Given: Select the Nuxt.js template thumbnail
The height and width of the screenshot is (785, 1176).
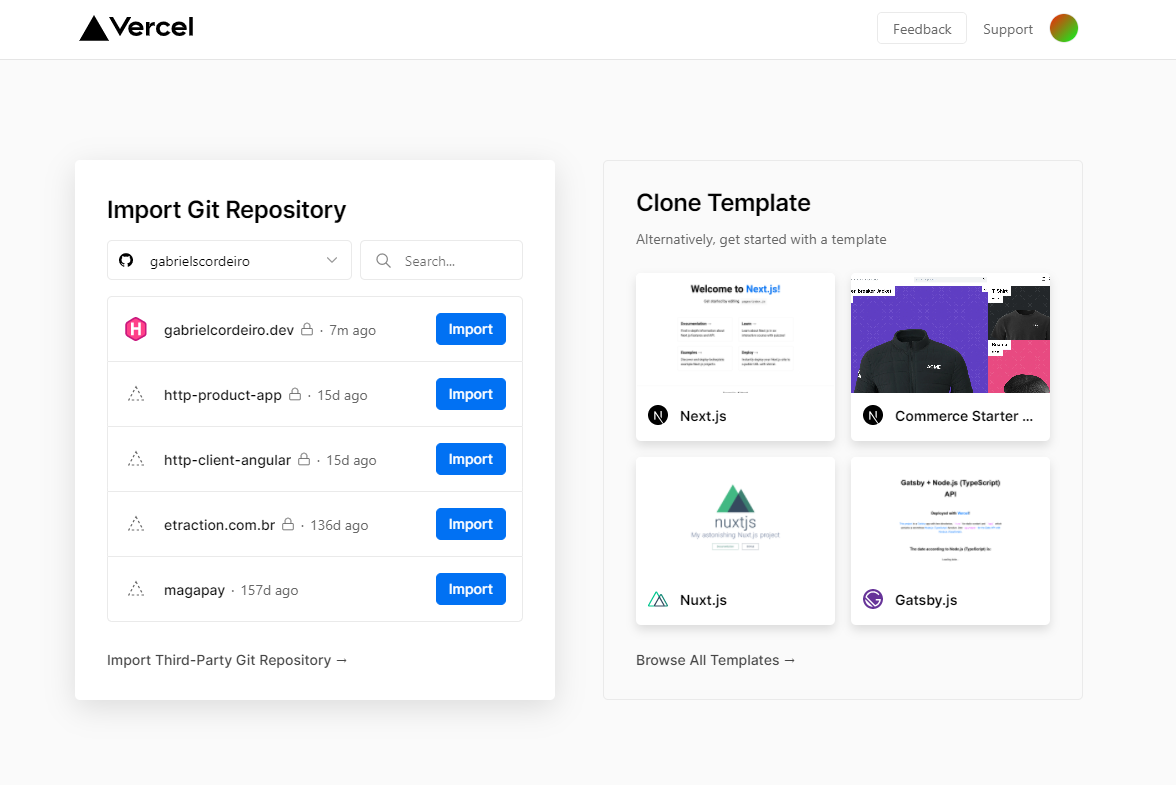Looking at the screenshot, I should pyautogui.click(x=735, y=517).
